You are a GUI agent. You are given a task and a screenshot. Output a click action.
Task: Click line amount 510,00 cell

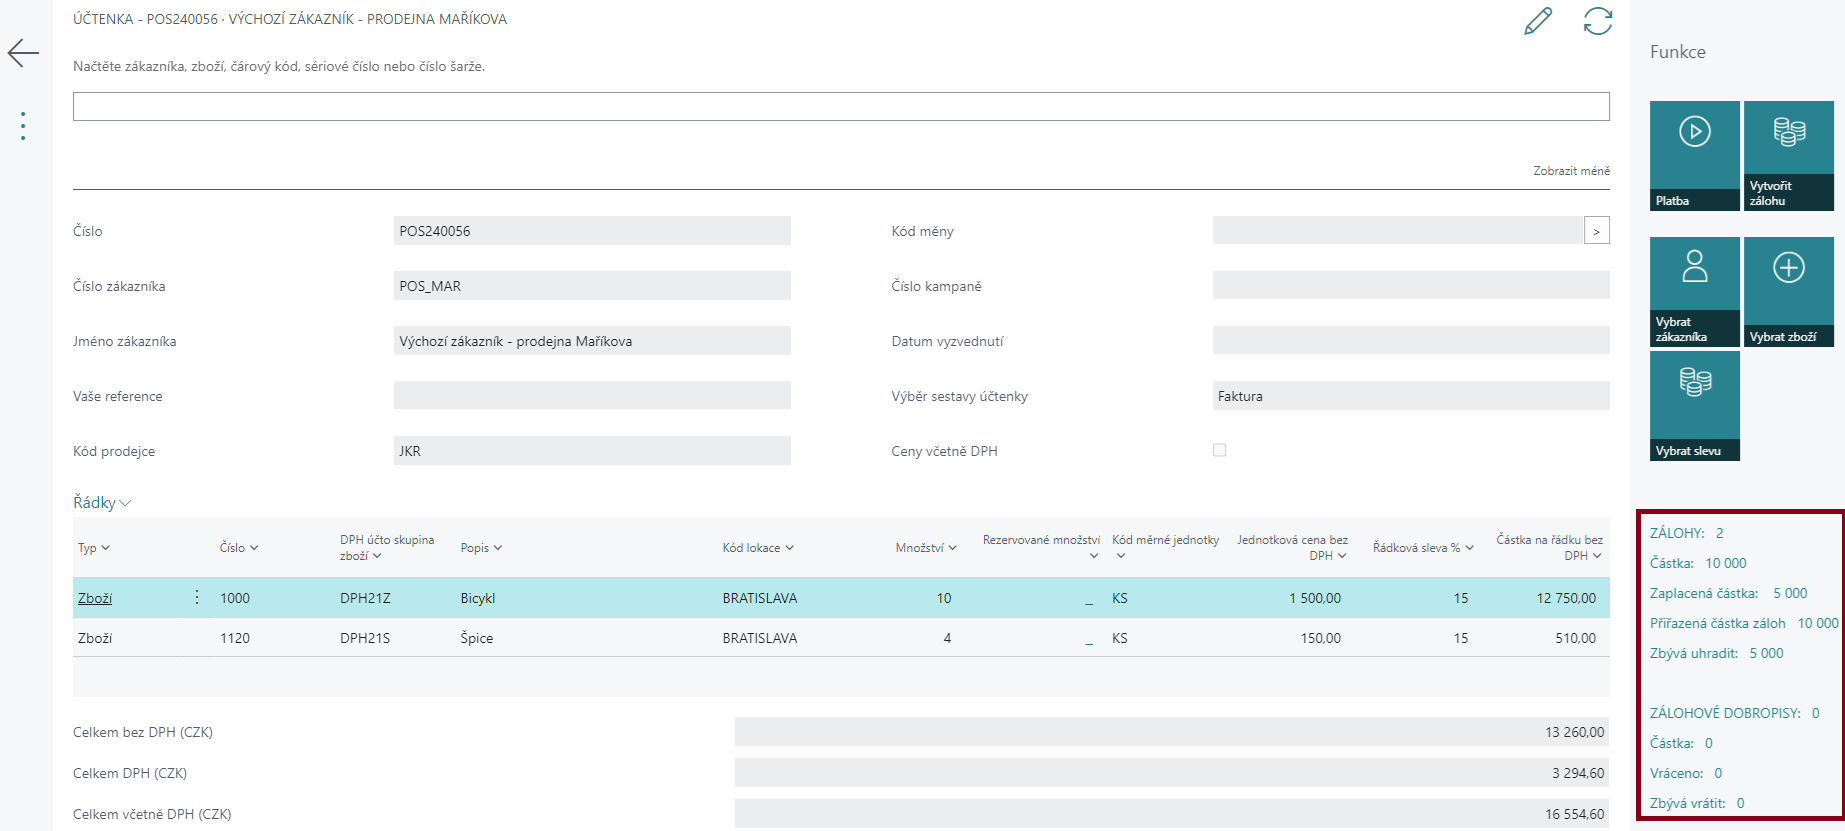click(1576, 638)
